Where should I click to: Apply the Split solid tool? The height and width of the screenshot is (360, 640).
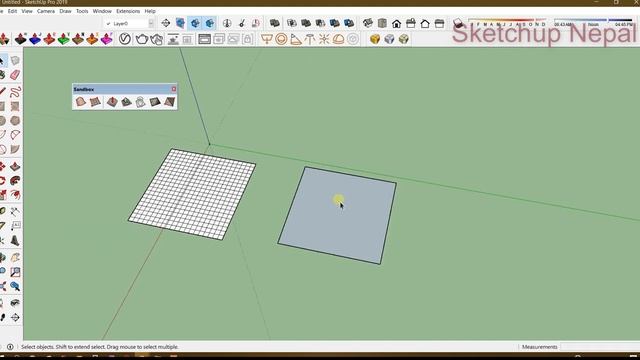(x=349, y=23)
